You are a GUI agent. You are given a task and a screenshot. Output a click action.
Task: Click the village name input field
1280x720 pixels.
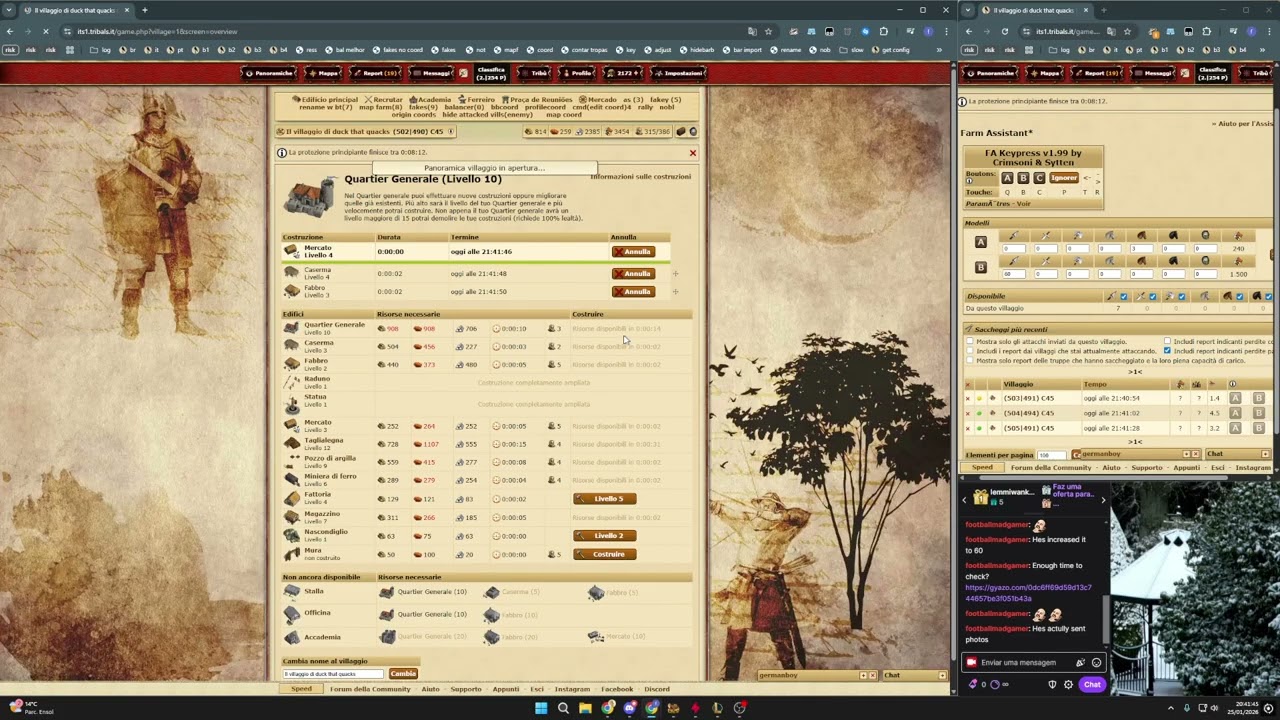(x=333, y=674)
